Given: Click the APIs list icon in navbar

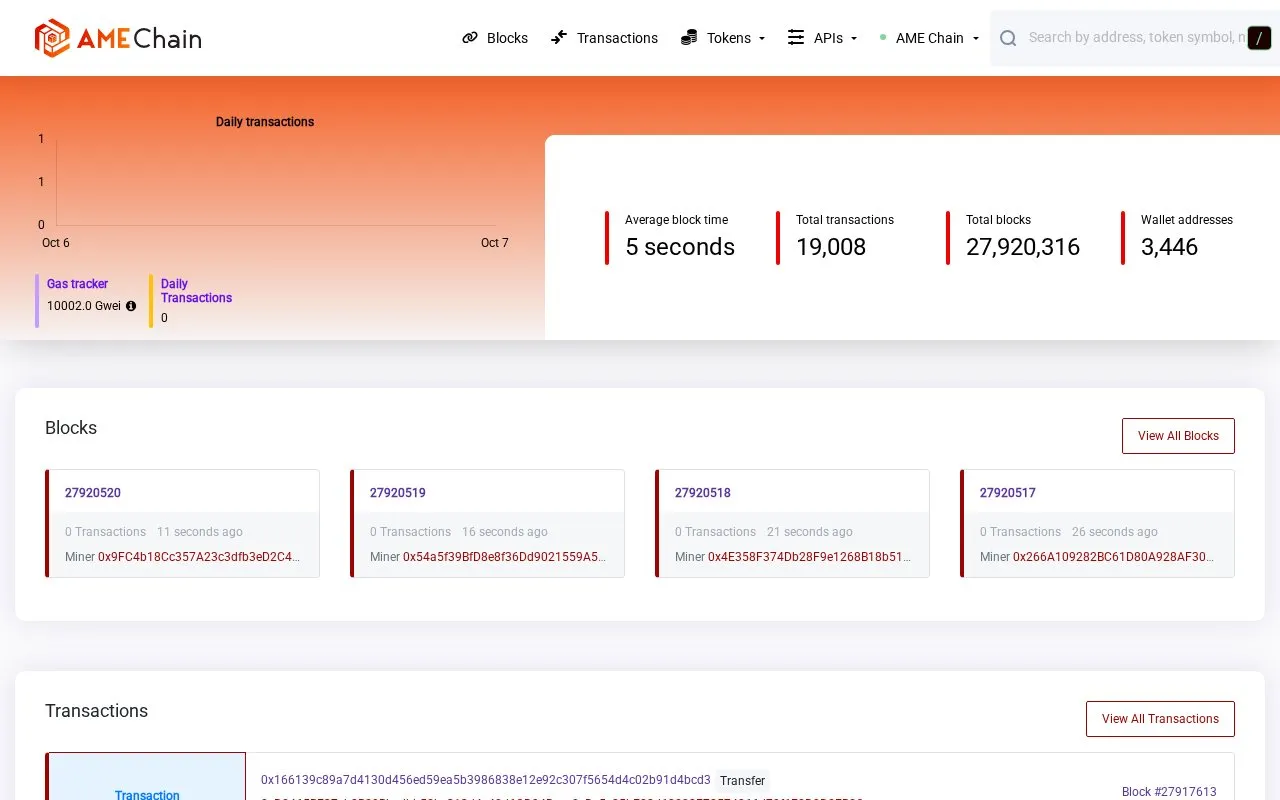Looking at the screenshot, I should coord(796,38).
